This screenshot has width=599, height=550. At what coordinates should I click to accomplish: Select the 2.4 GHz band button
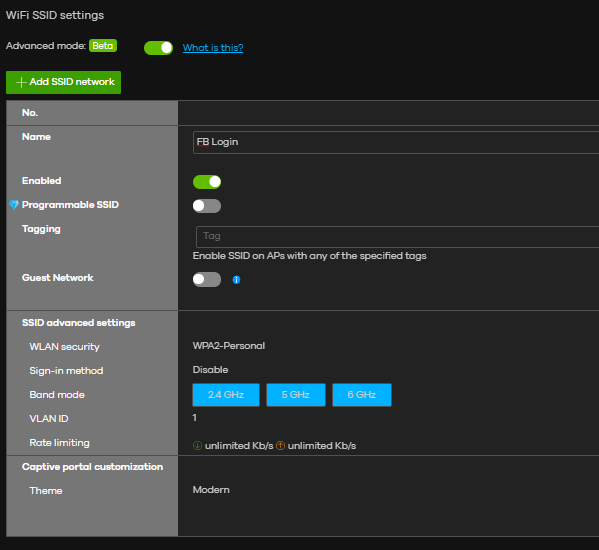[x=226, y=395]
